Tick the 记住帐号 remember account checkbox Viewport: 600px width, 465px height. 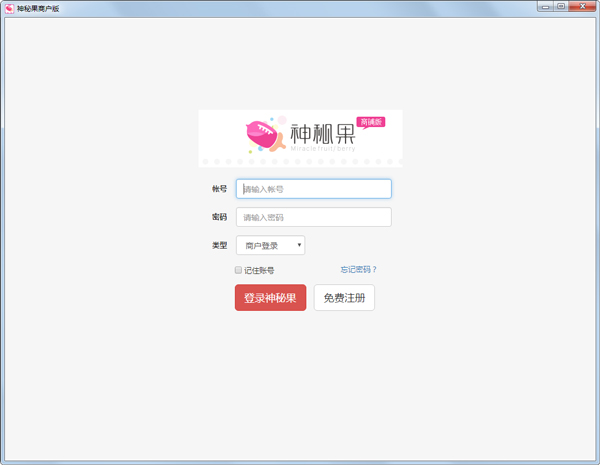238,270
